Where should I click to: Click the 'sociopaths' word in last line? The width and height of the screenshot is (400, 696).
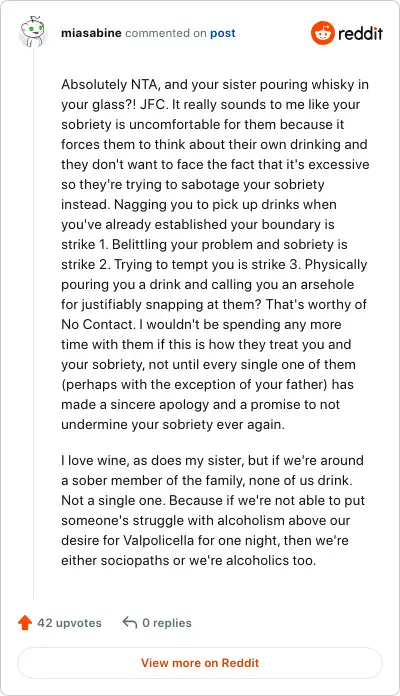(x=135, y=560)
